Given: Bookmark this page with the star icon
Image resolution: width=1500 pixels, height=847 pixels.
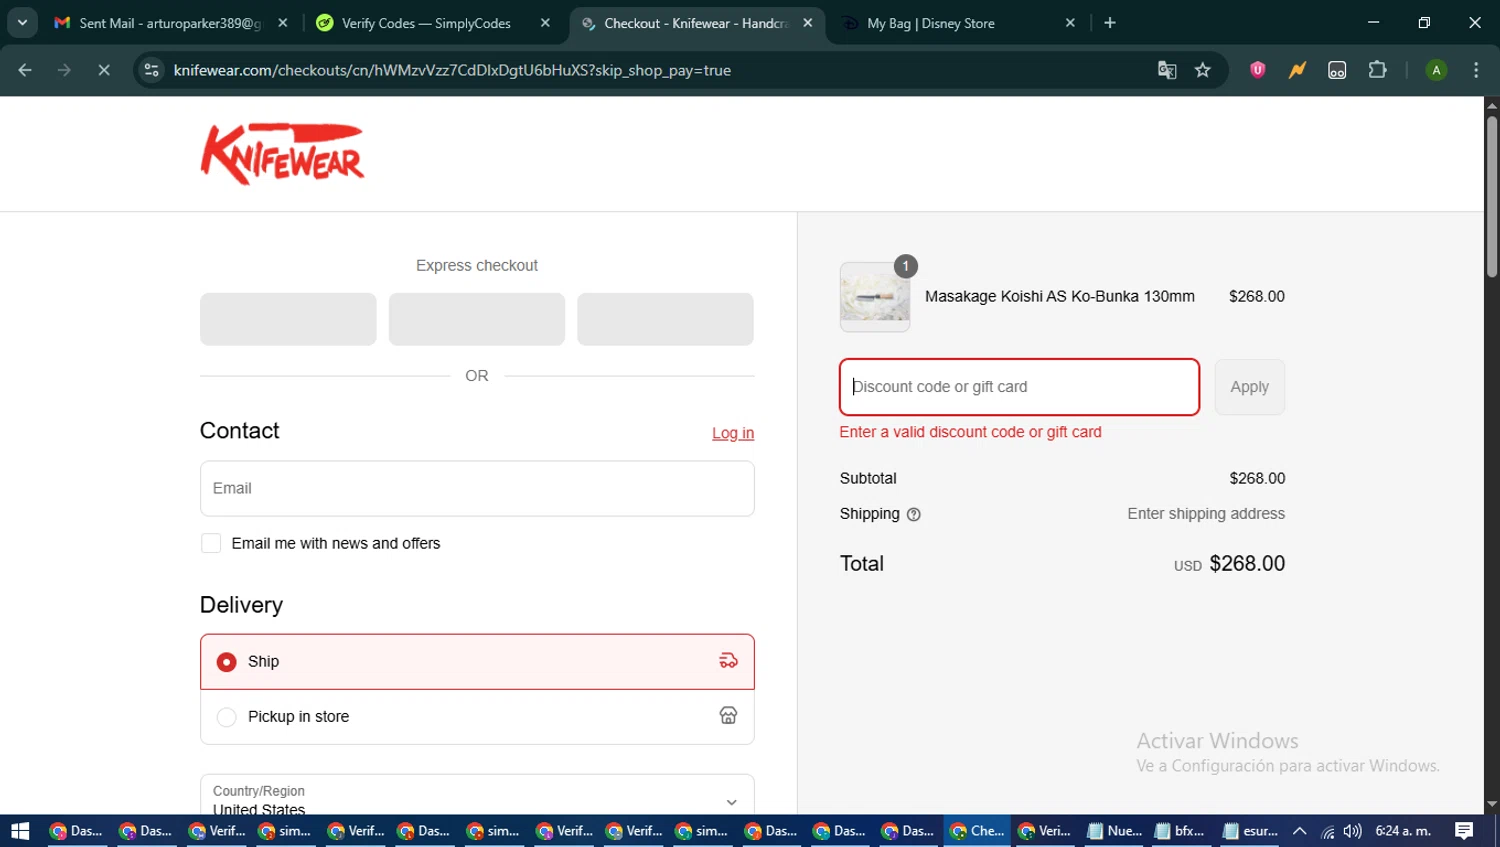Looking at the screenshot, I should pyautogui.click(x=1203, y=70).
